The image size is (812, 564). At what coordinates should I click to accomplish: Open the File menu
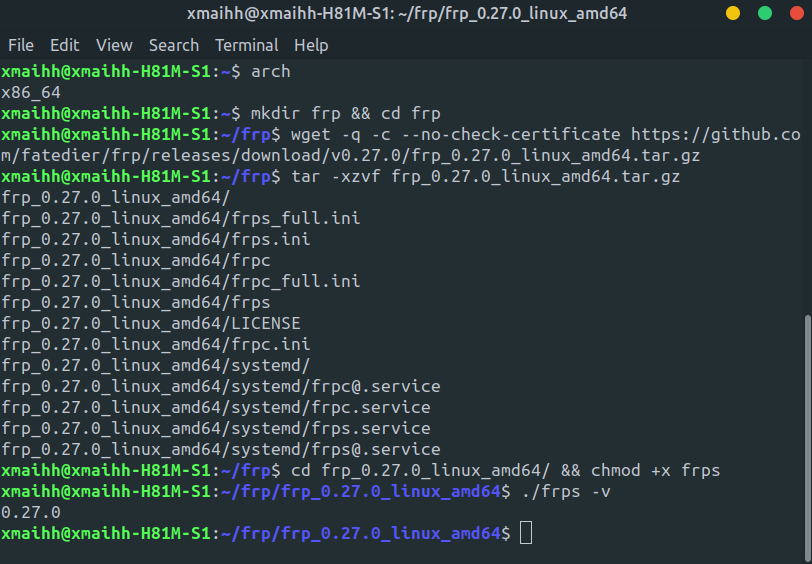(x=20, y=45)
